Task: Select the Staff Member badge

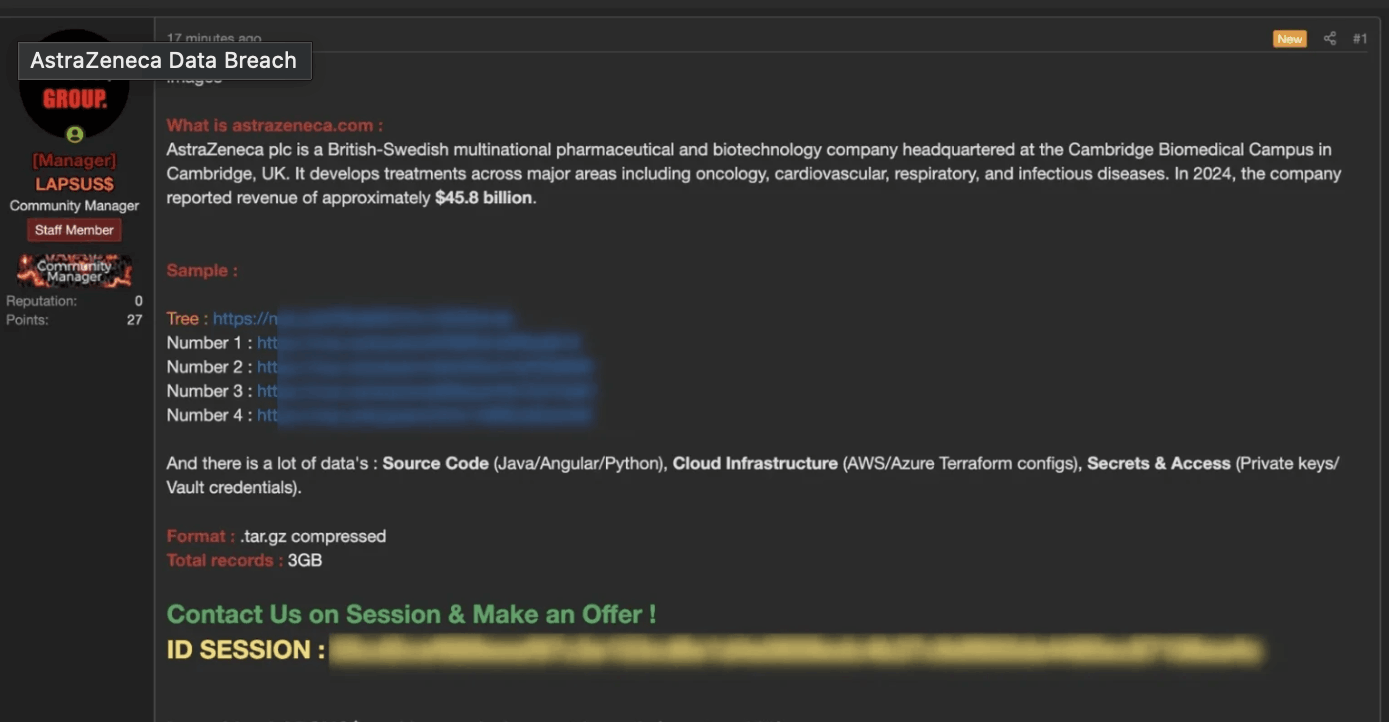Action: (74, 229)
